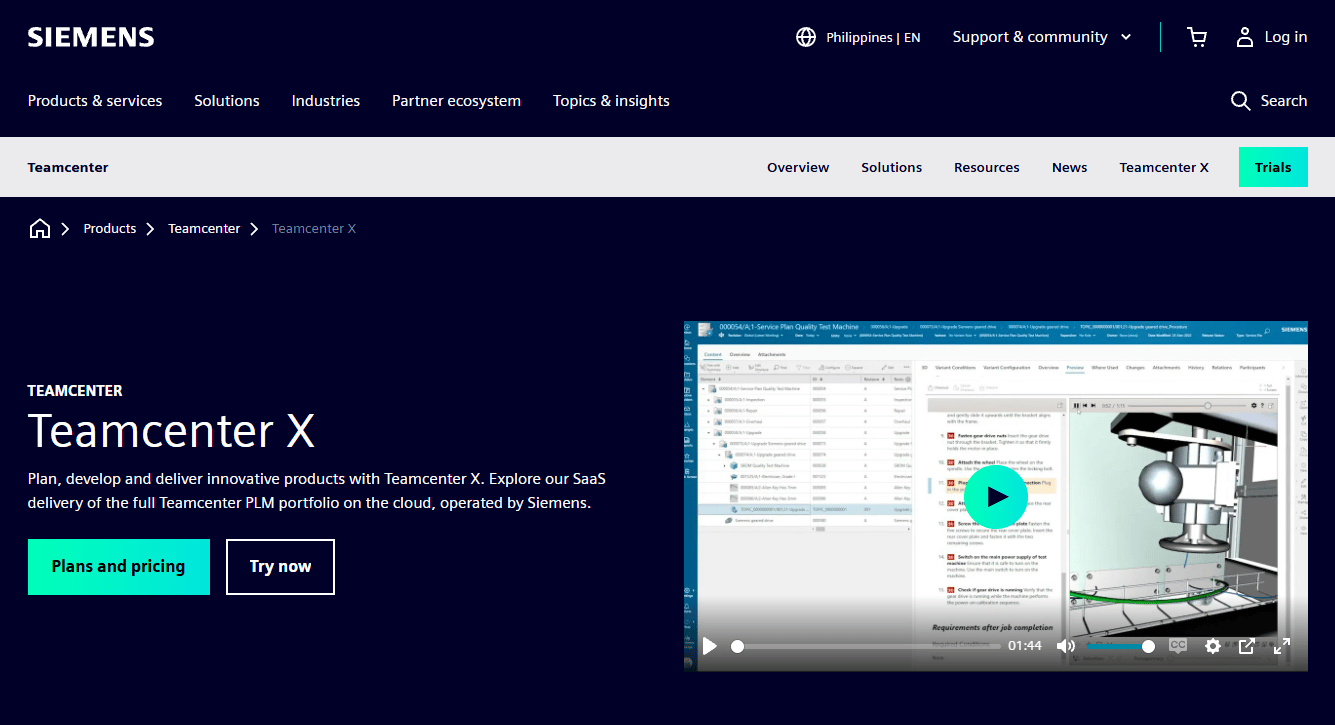
Task: Open the Products & services menu
Action: click(95, 101)
